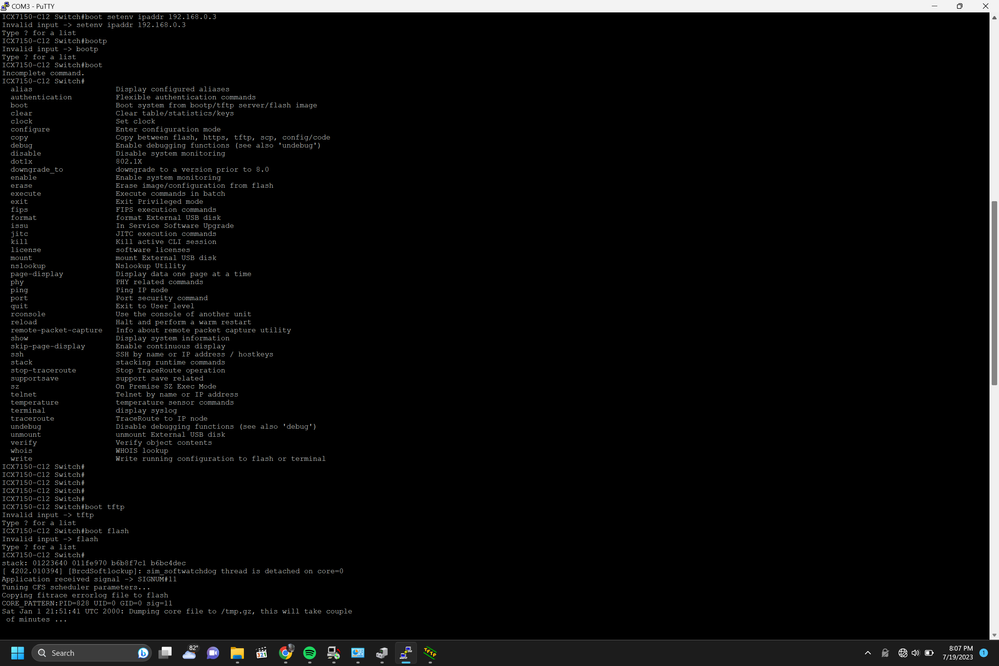Click the terminal vertical scrollbar thumb

click(994, 290)
